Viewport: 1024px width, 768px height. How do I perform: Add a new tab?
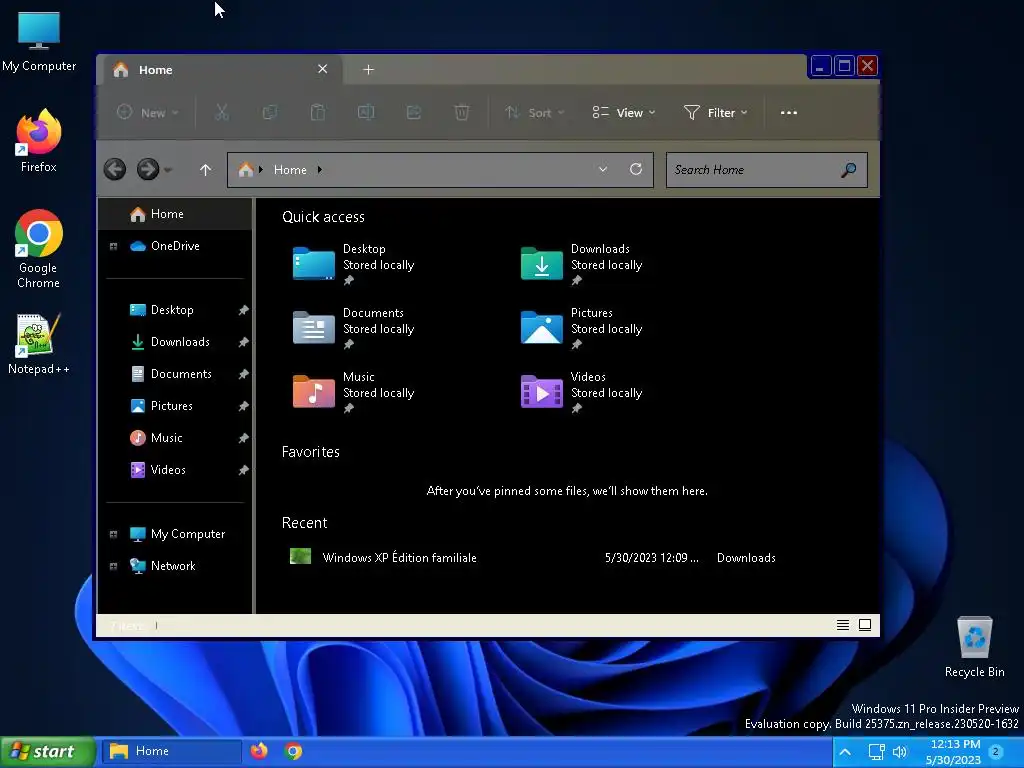click(368, 69)
